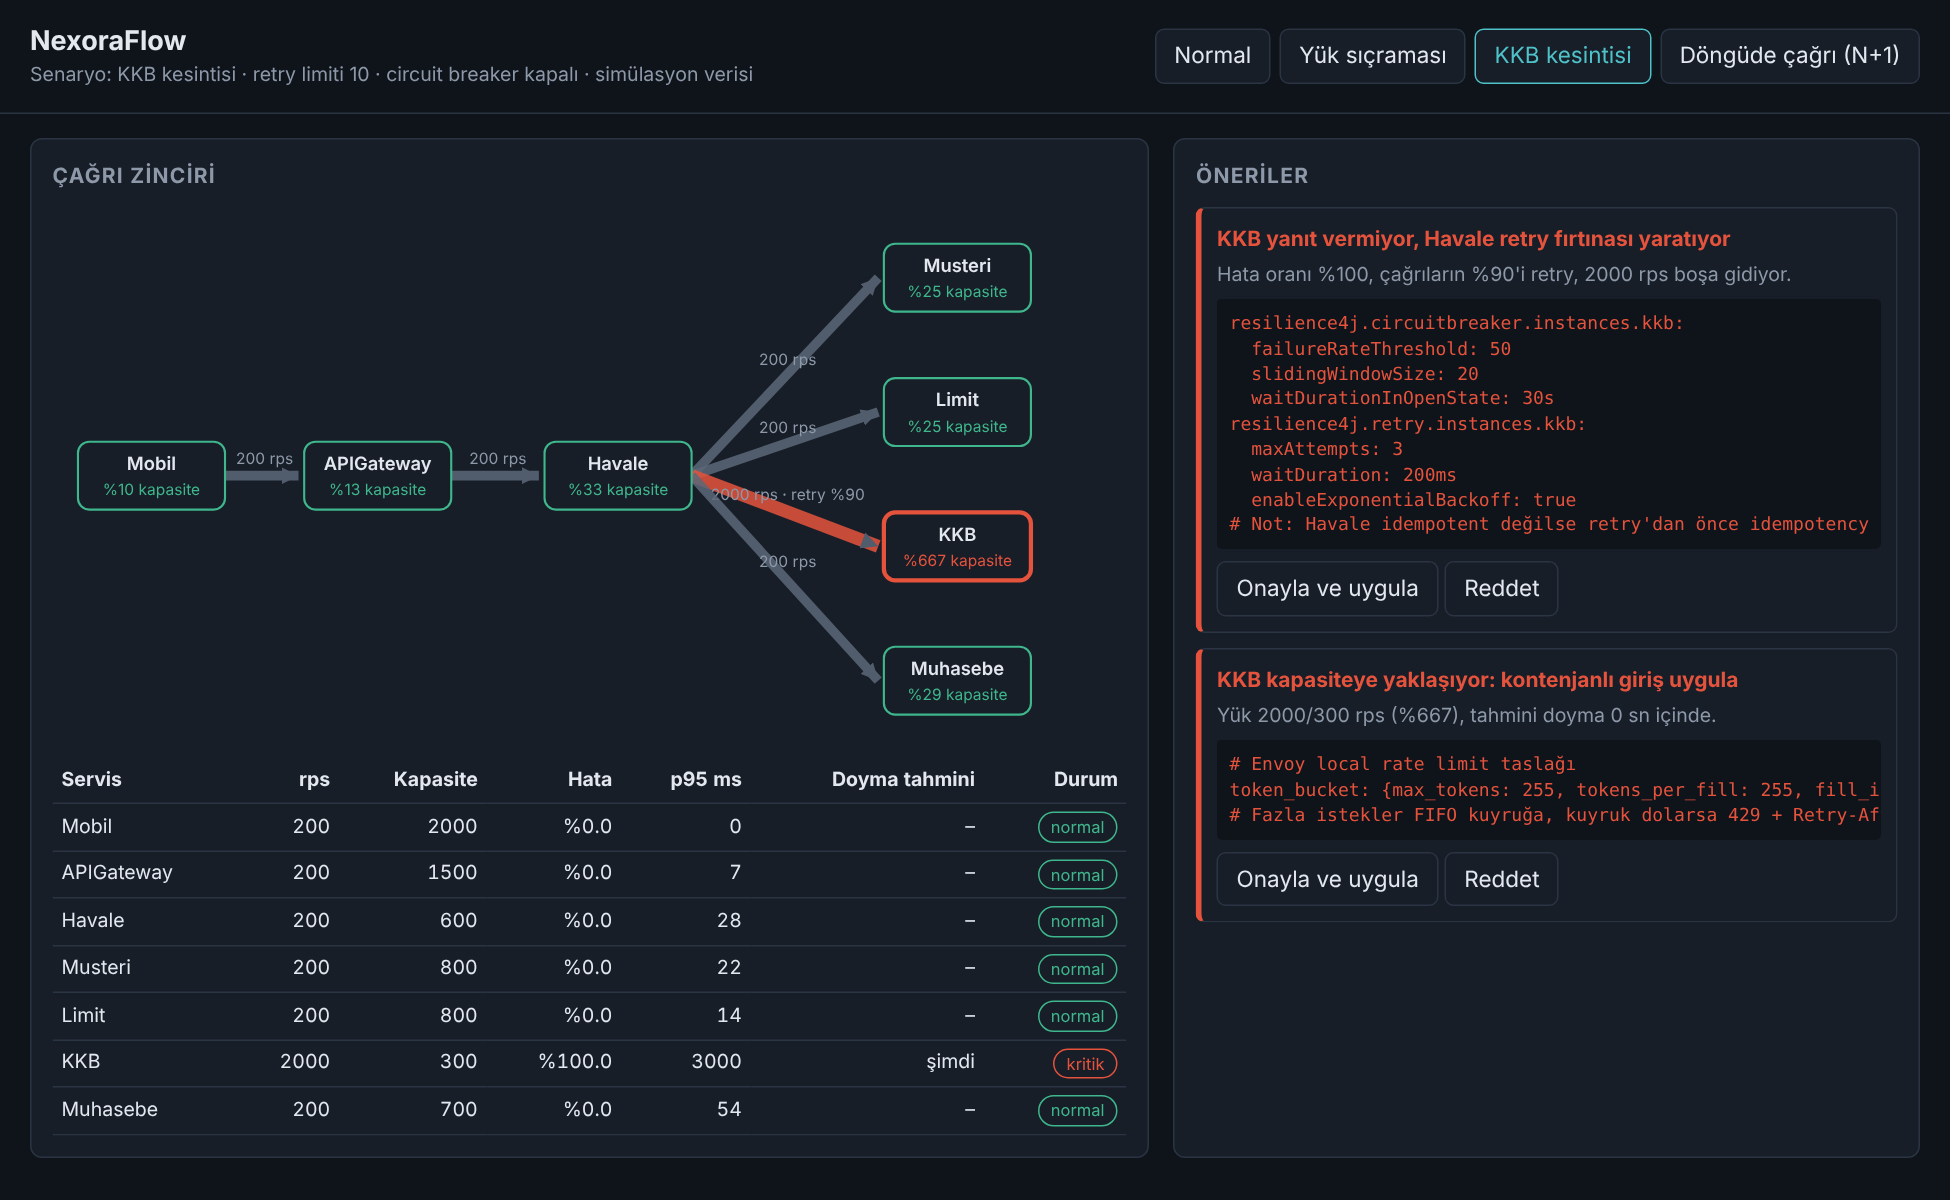The width and height of the screenshot is (1950, 1200).
Task: Select the APIGateway node in the graph
Action: [377, 476]
